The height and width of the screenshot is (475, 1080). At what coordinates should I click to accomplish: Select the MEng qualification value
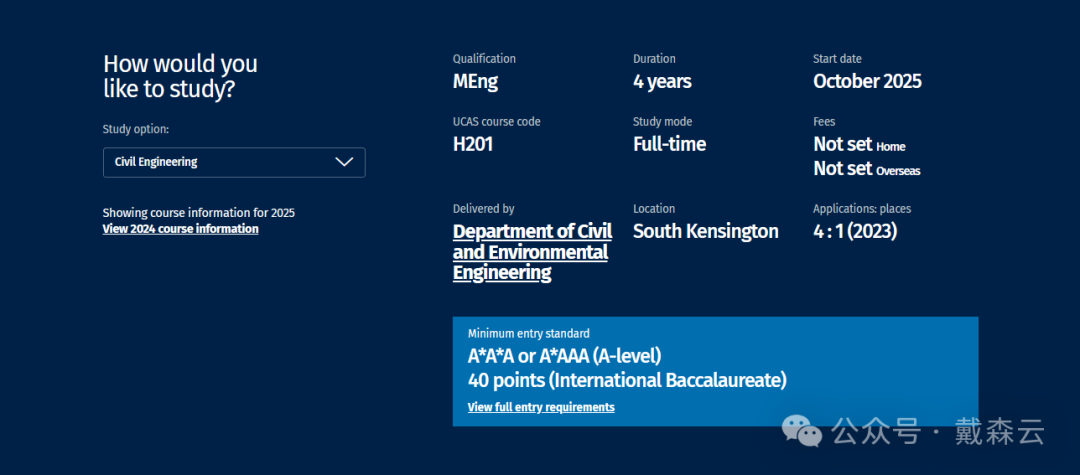click(x=475, y=82)
